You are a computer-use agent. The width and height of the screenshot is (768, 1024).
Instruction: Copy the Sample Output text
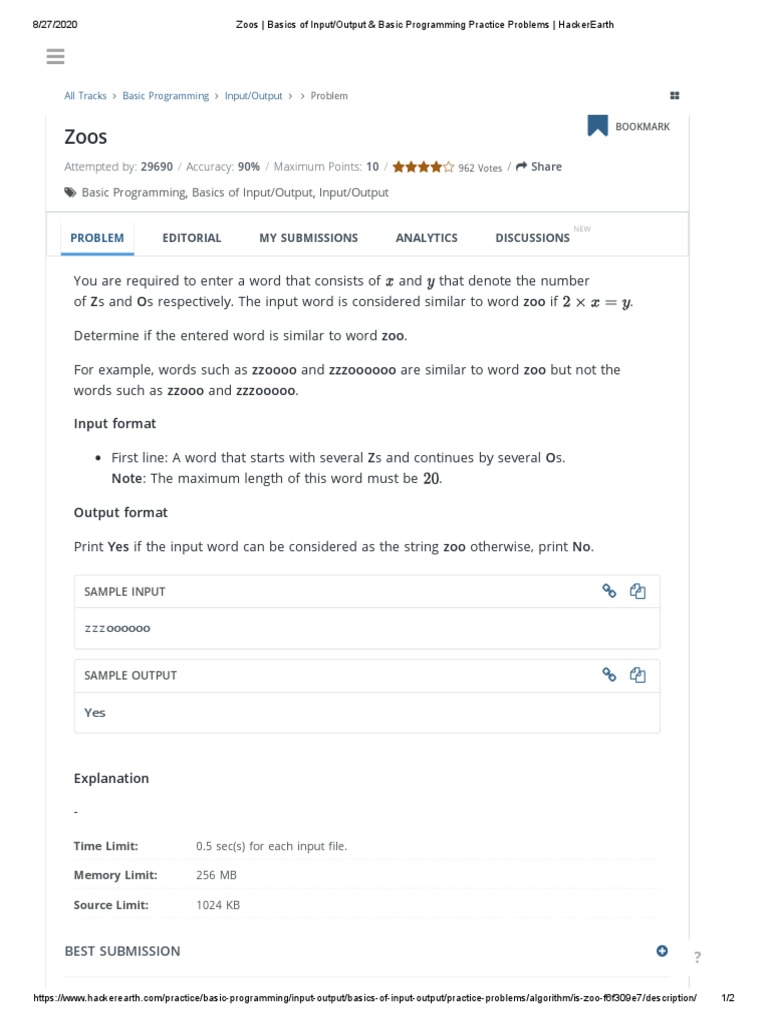(x=637, y=675)
